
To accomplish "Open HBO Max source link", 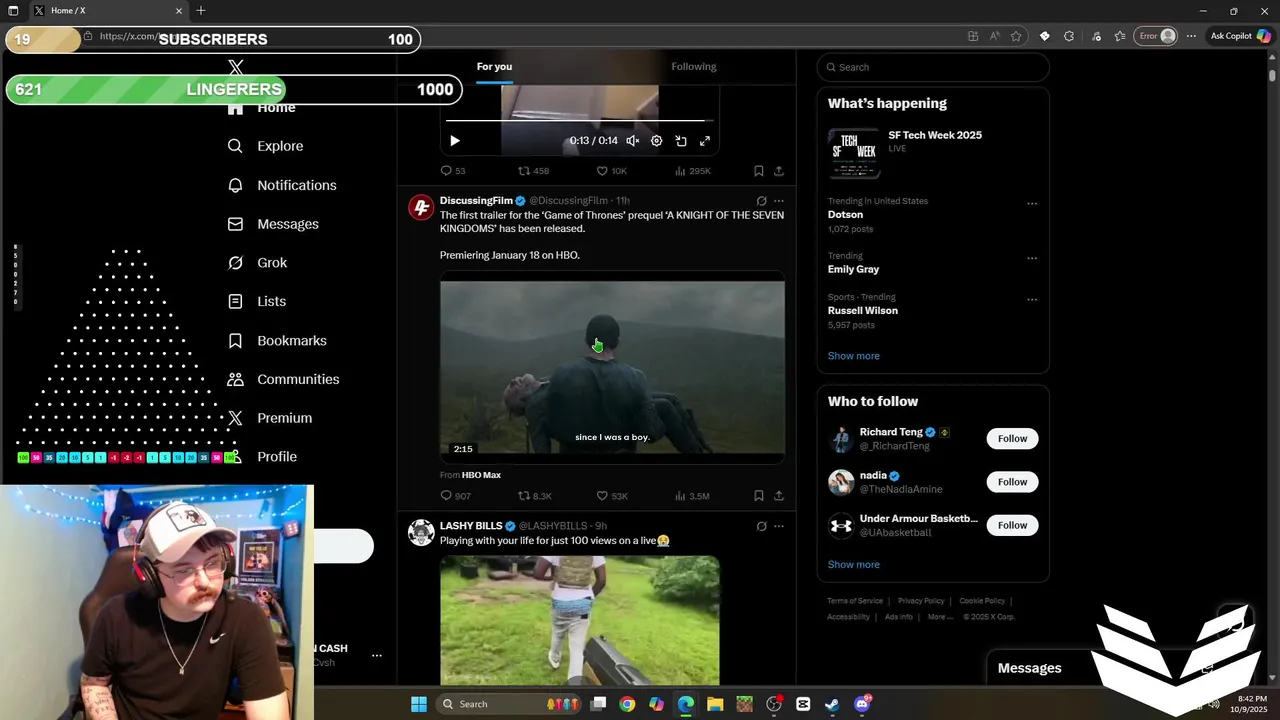I will (481, 475).
